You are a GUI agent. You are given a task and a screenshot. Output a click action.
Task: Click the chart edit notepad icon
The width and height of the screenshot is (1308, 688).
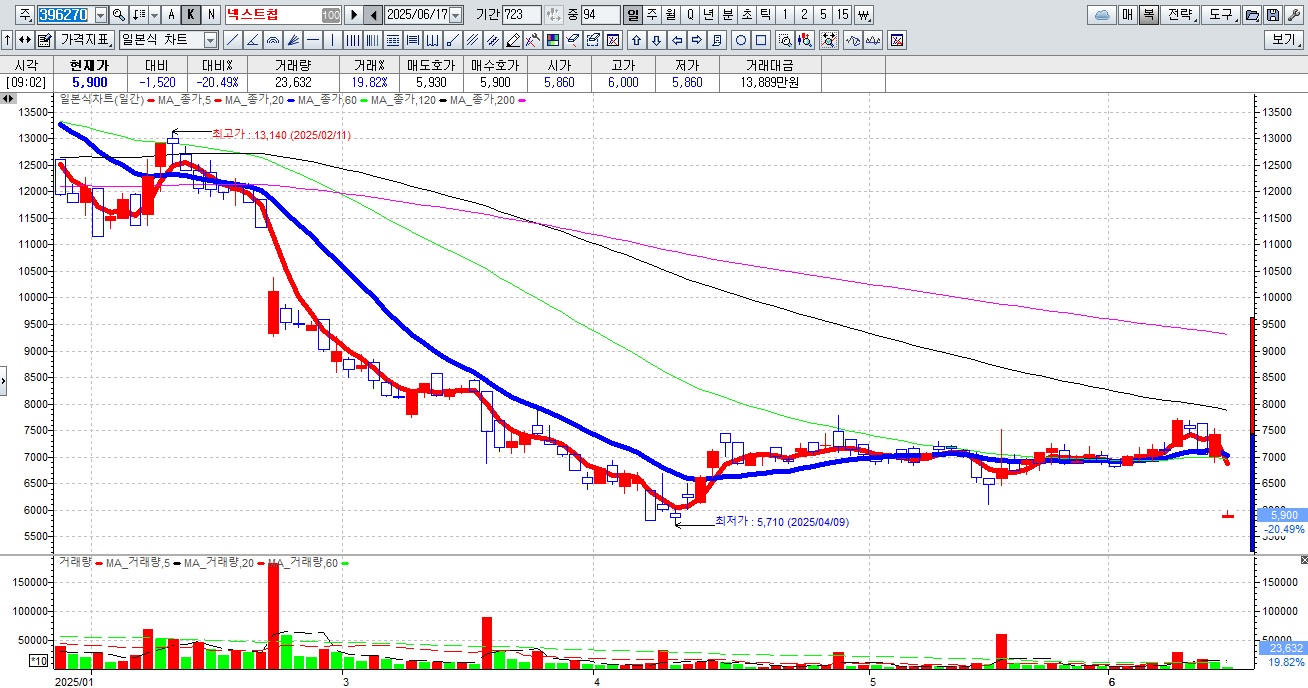tap(44, 40)
